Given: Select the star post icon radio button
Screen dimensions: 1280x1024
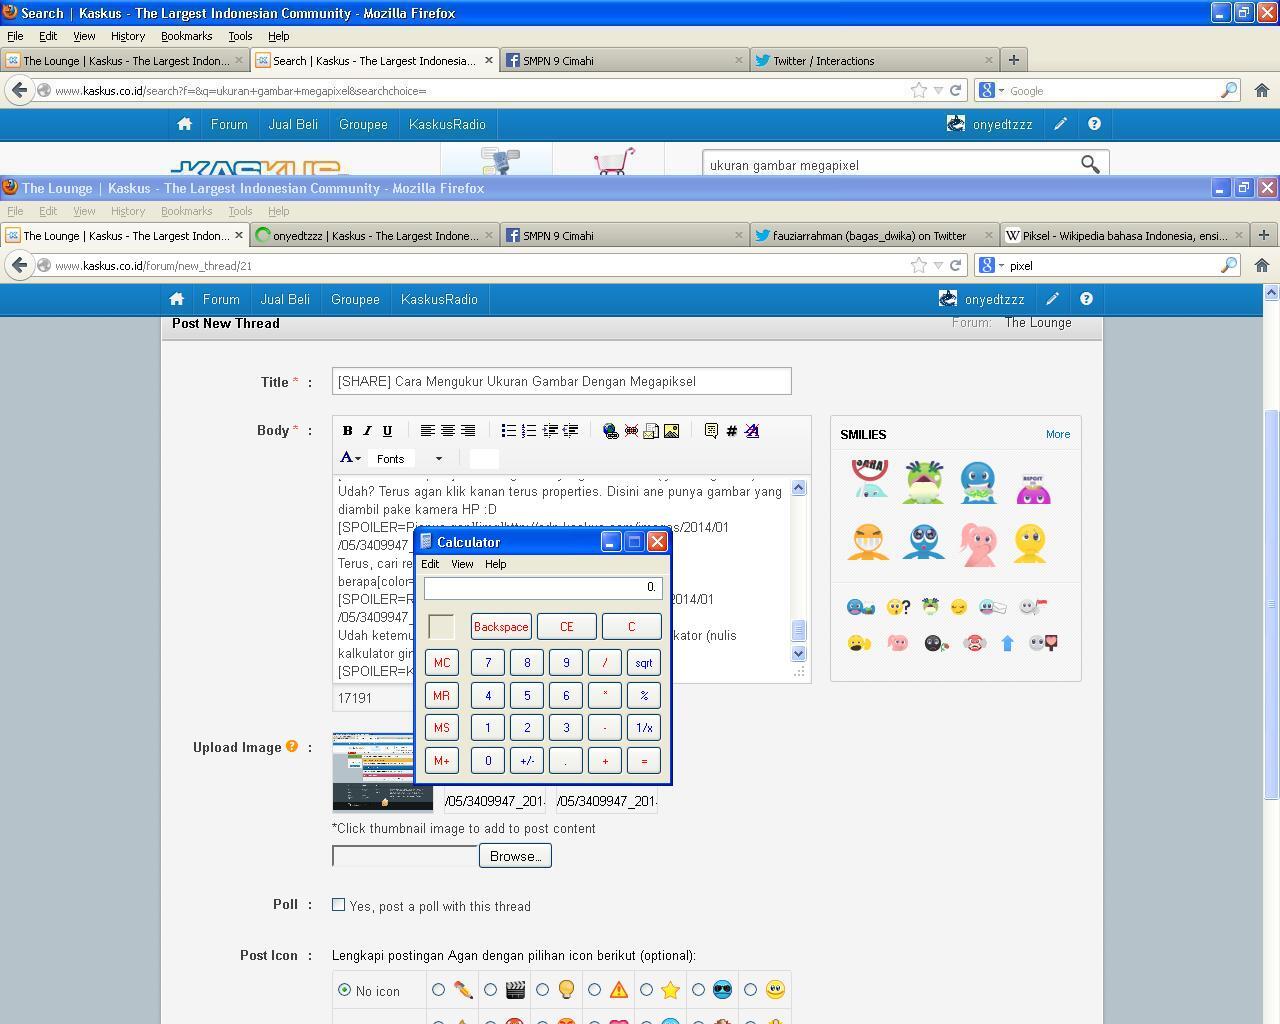Looking at the screenshot, I should tap(646, 990).
